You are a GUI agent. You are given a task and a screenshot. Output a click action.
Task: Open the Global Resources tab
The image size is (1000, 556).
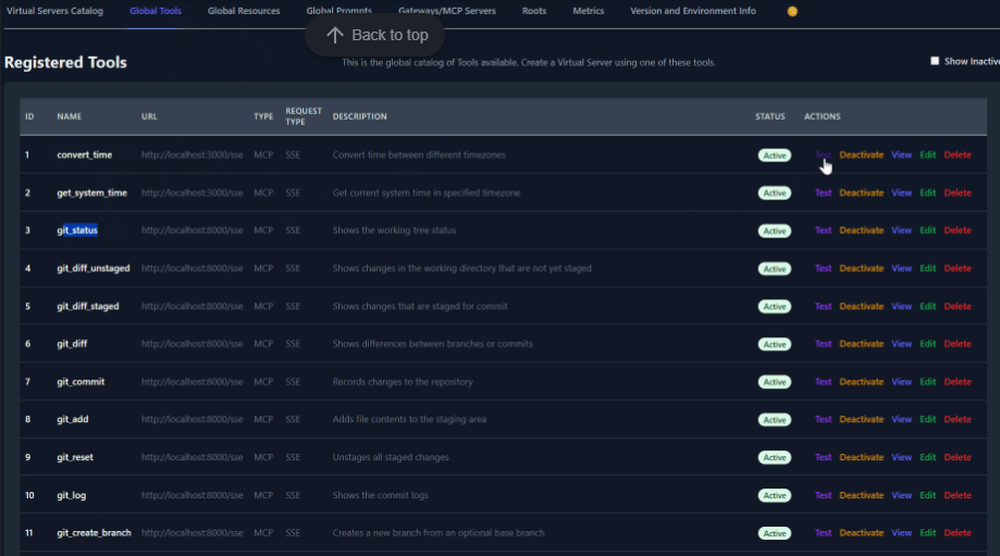click(244, 11)
